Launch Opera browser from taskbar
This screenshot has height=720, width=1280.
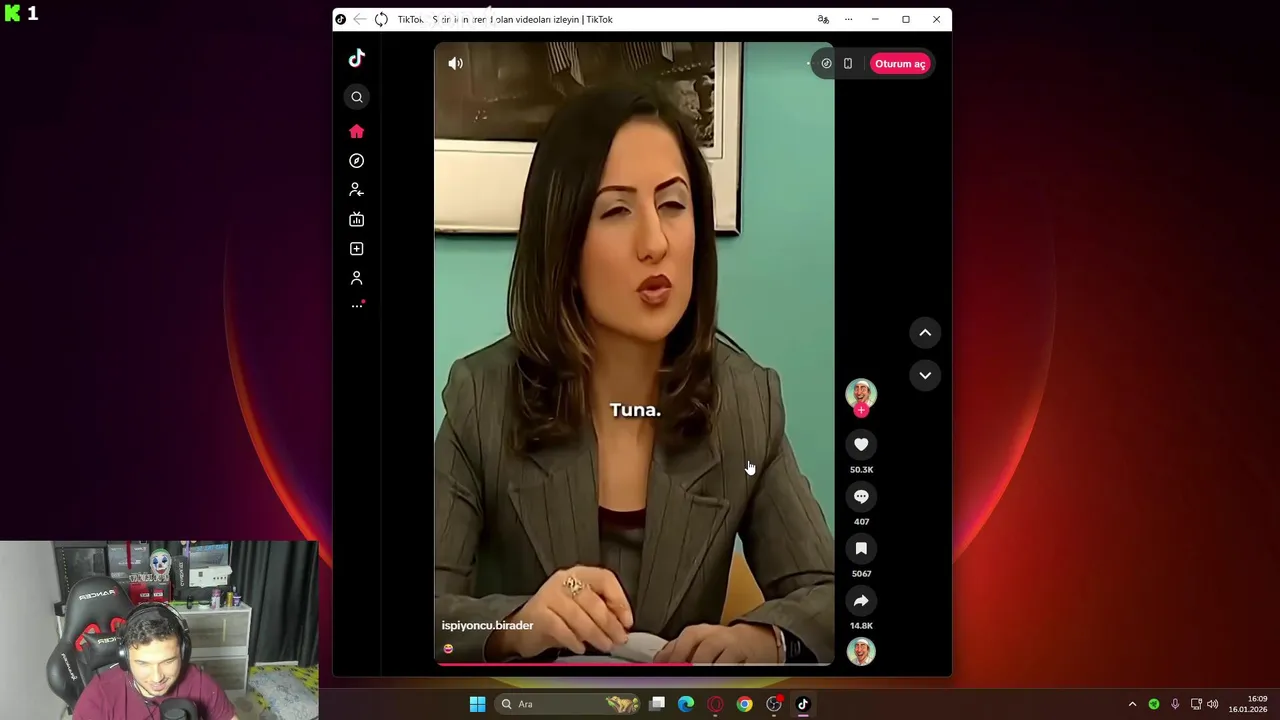[715, 704]
